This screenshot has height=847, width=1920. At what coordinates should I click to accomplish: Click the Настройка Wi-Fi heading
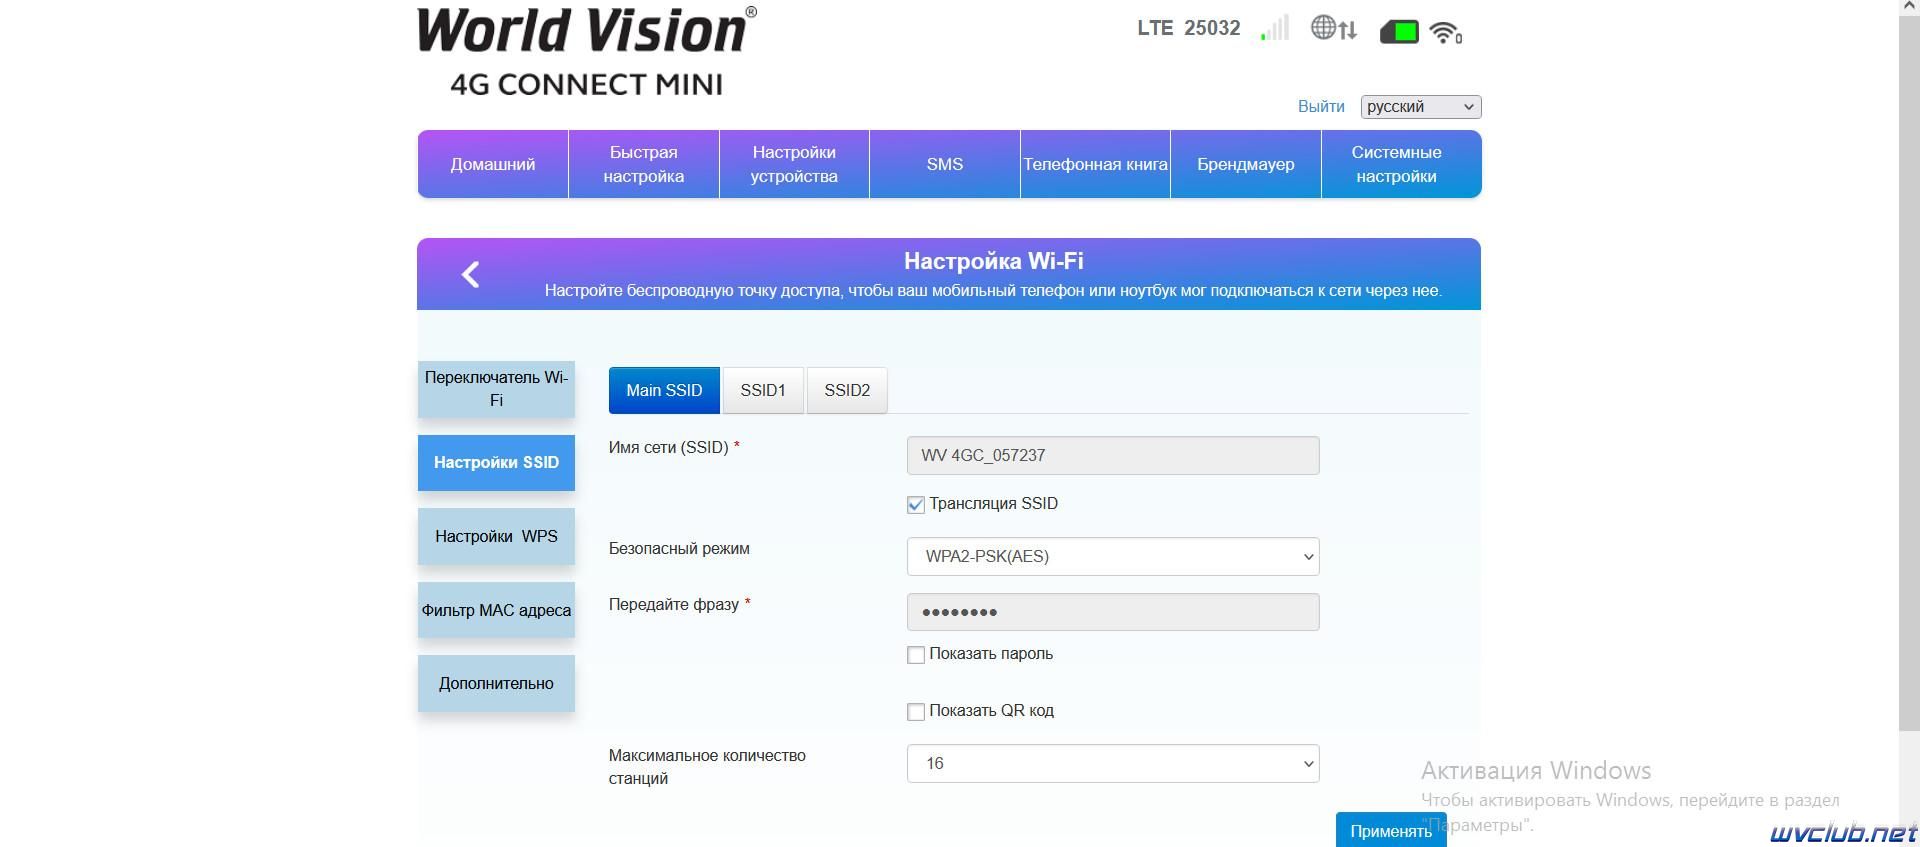[993, 261]
